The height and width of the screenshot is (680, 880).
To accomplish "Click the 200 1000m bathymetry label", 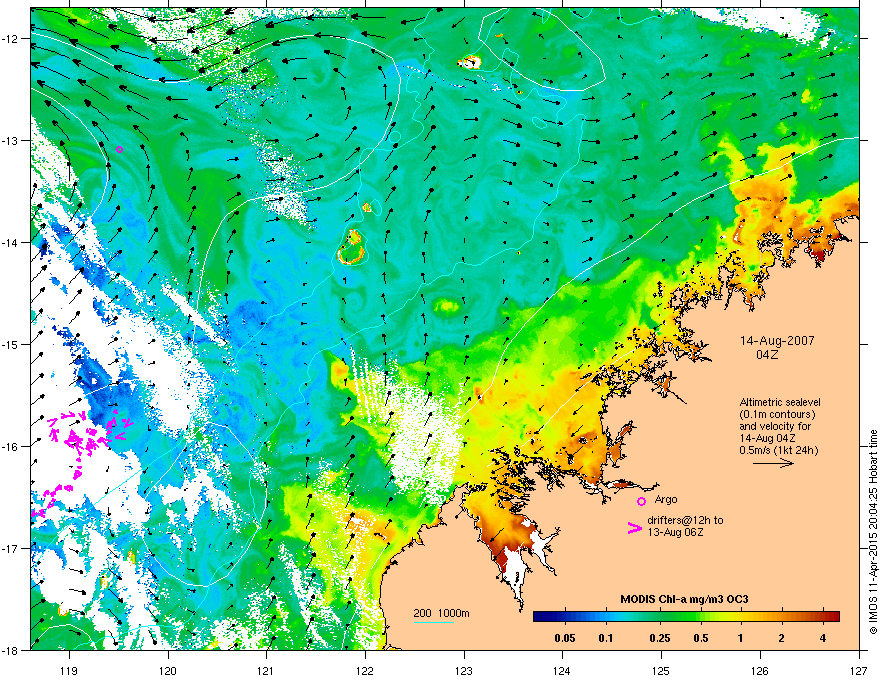I will click(441, 613).
